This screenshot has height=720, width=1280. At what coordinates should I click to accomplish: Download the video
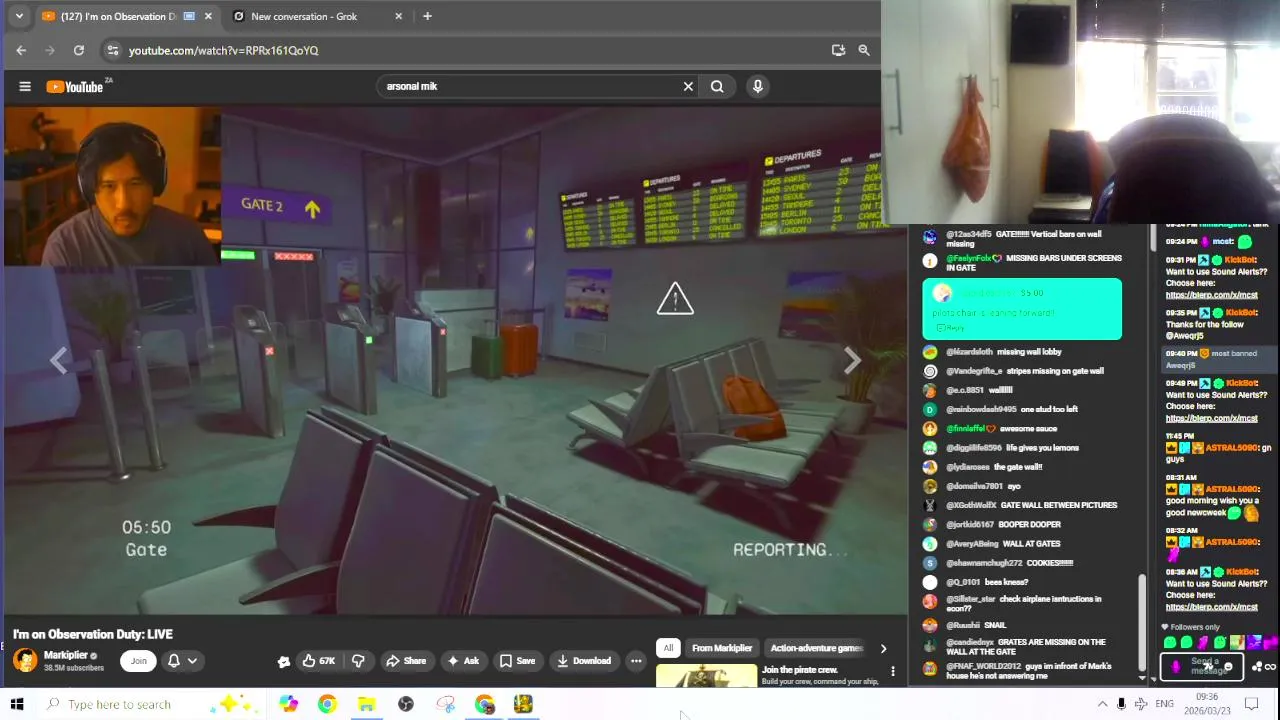click(x=584, y=660)
